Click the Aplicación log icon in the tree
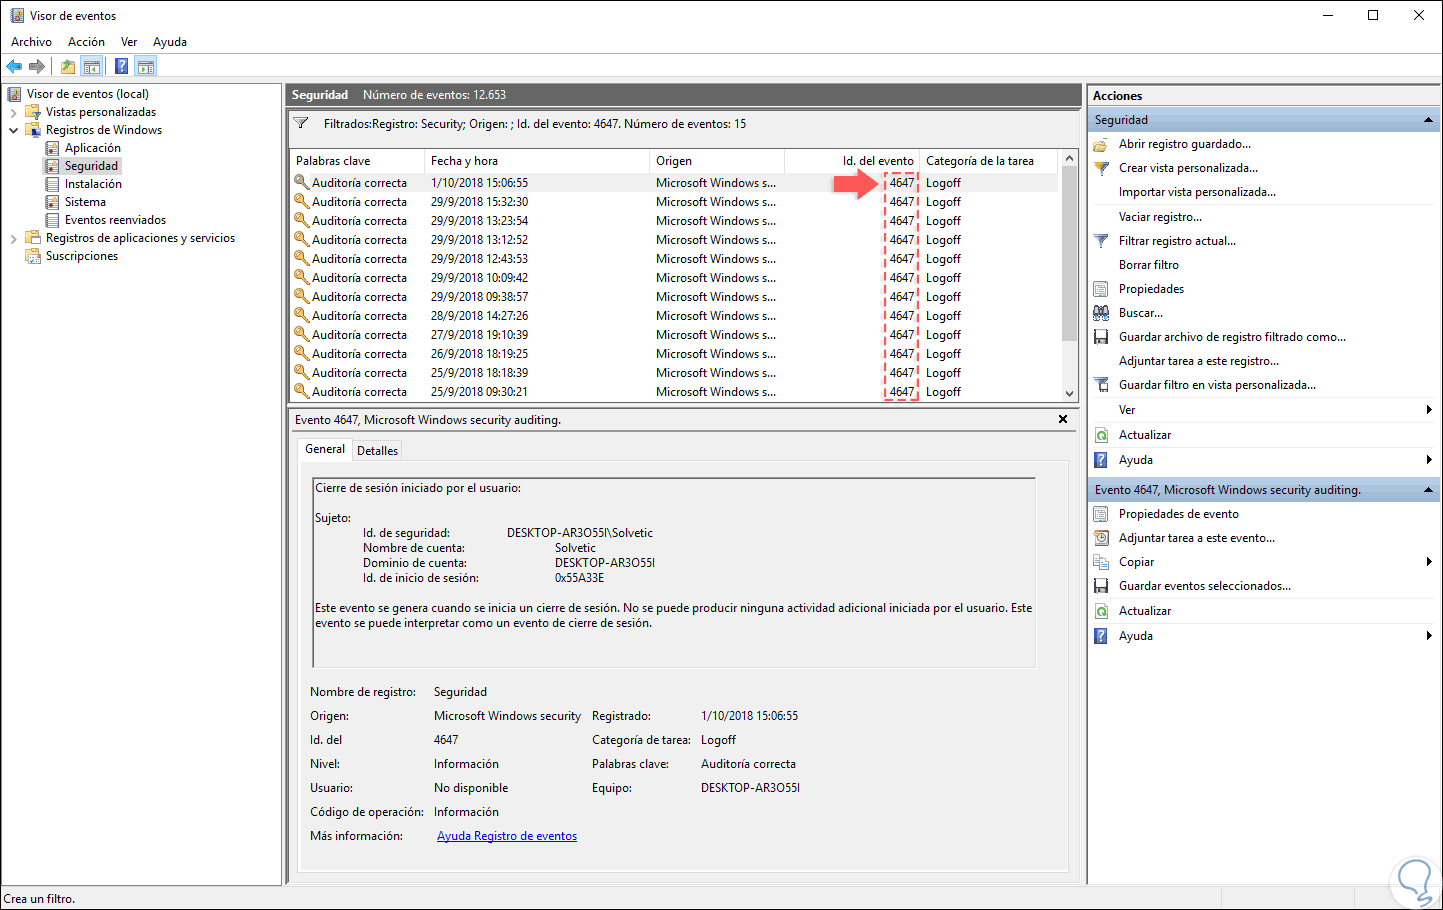This screenshot has height=910, width=1443. (x=53, y=148)
